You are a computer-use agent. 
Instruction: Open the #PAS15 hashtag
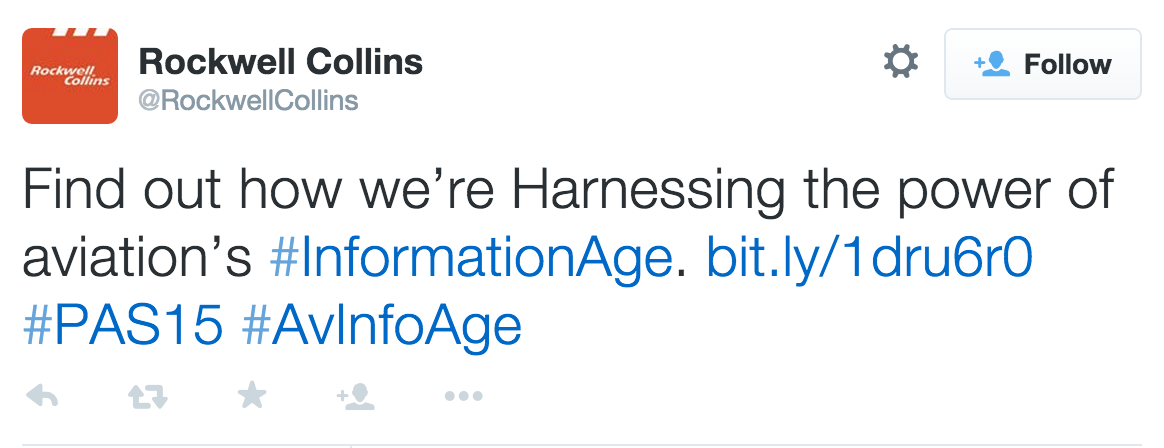[x=120, y=326]
